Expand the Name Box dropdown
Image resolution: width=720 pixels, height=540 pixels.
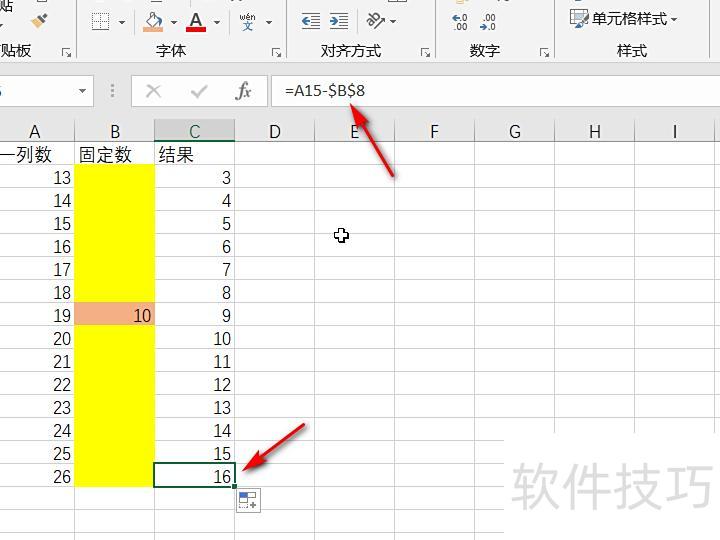(x=82, y=91)
